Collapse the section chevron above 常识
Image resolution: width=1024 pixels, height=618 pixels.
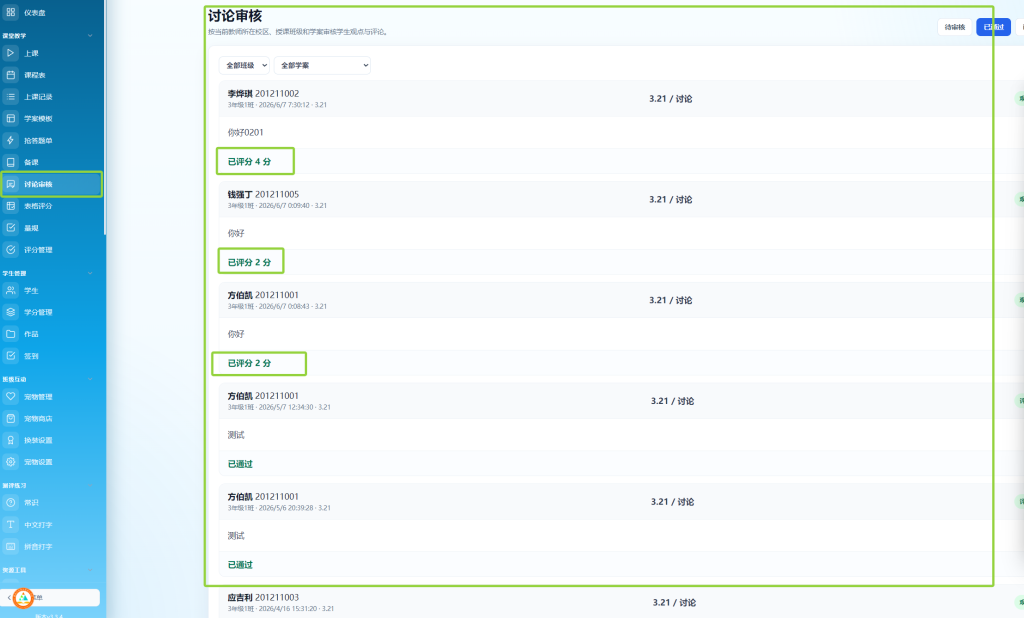point(90,485)
